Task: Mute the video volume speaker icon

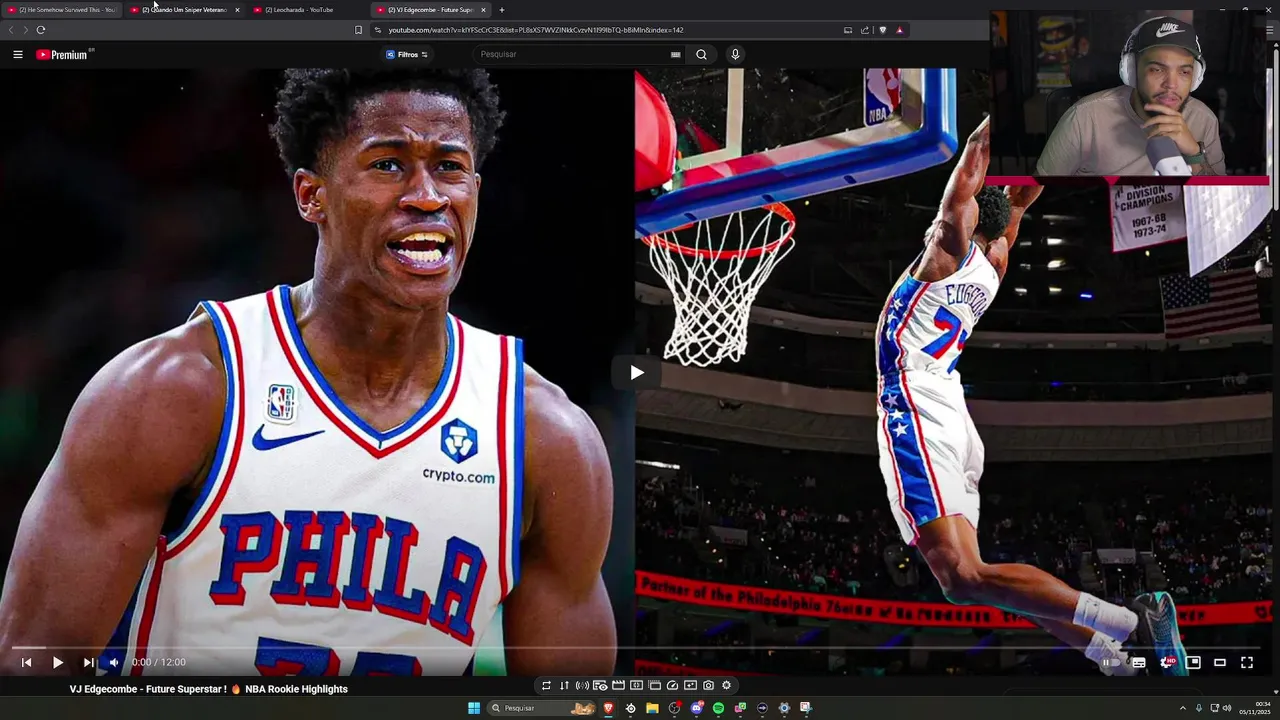Action: click(113, 662)
